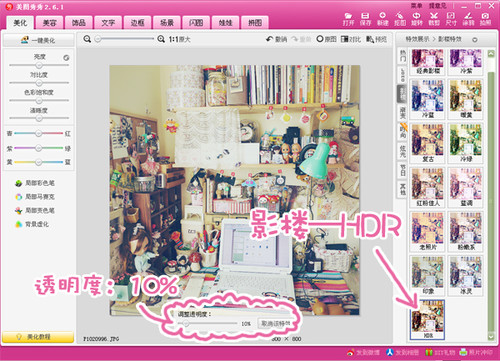Toggle the 对比 compare view
500x361 pixels.
click(351, 39)
